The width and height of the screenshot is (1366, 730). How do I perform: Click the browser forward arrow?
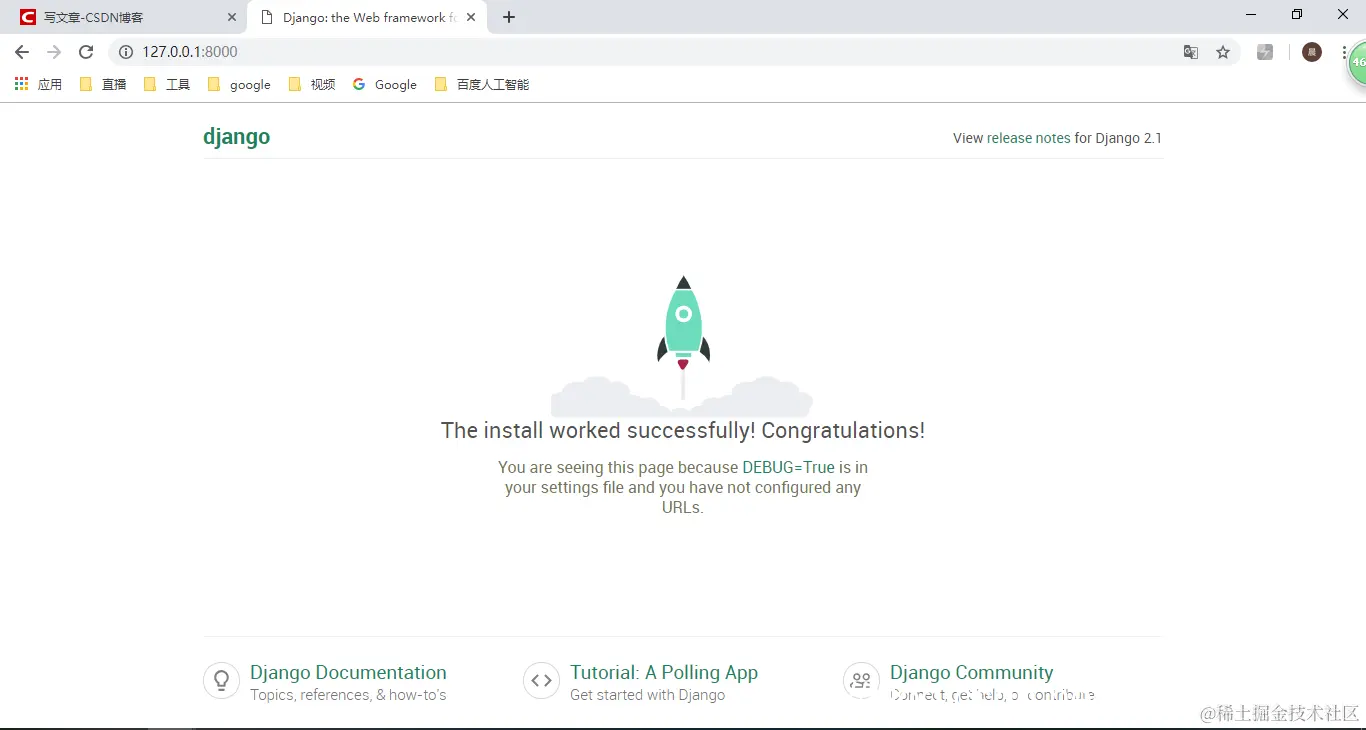54,52
